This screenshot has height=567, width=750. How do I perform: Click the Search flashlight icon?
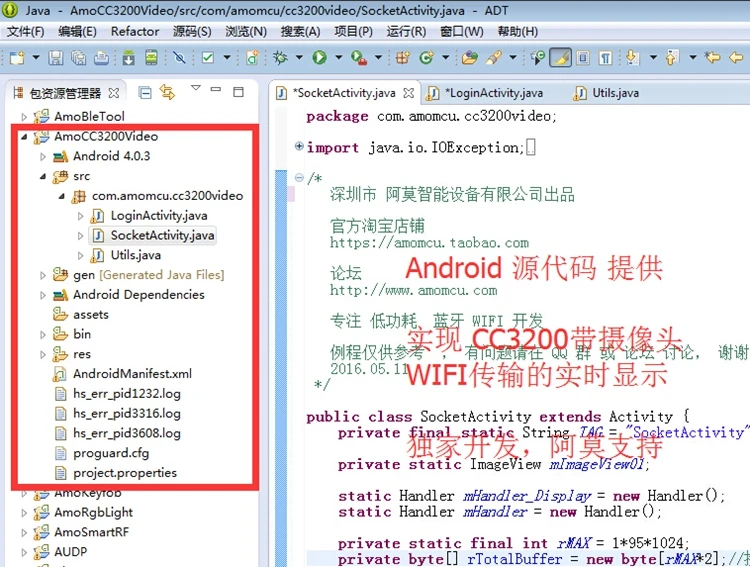(494, 58)
